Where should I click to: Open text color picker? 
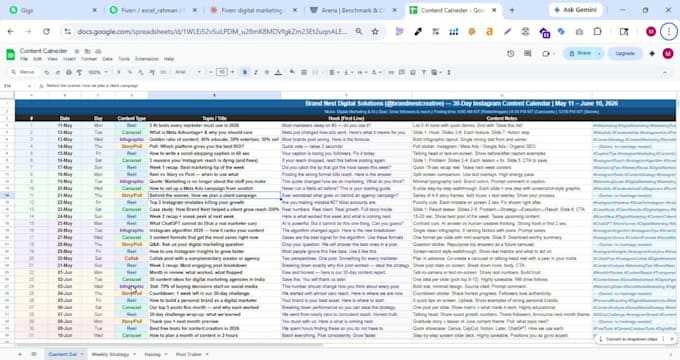(278, 72)
